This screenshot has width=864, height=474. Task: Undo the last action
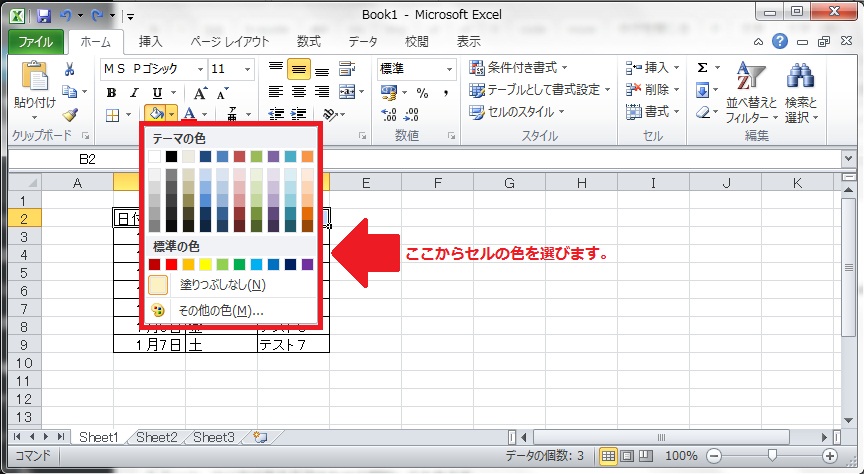tap(67, 15)
